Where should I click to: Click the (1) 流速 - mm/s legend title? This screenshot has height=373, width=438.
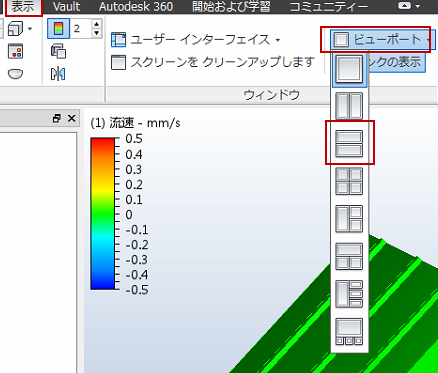135,123
